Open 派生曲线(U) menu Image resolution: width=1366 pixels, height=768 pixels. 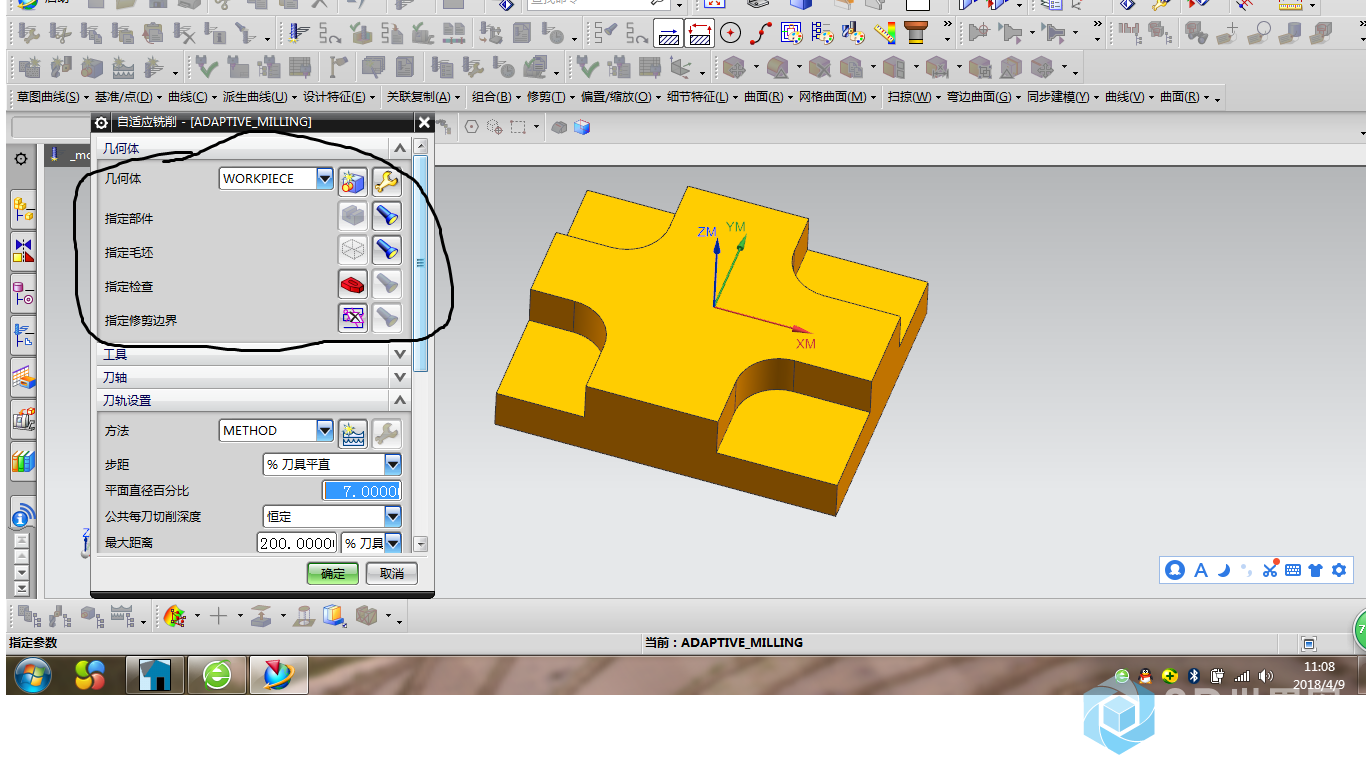[x=259, y=97]
